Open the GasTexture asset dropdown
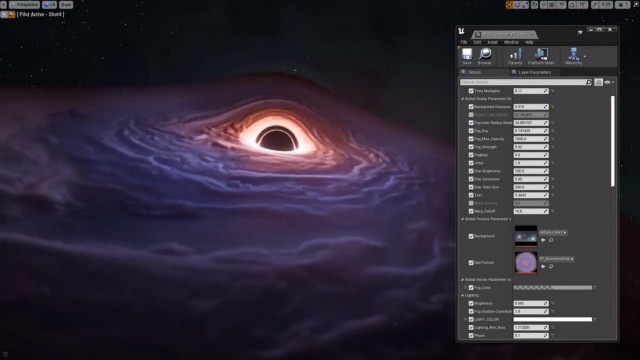This screenshot has width=640, height=360. pyautogui.click(x=557, y=259)
